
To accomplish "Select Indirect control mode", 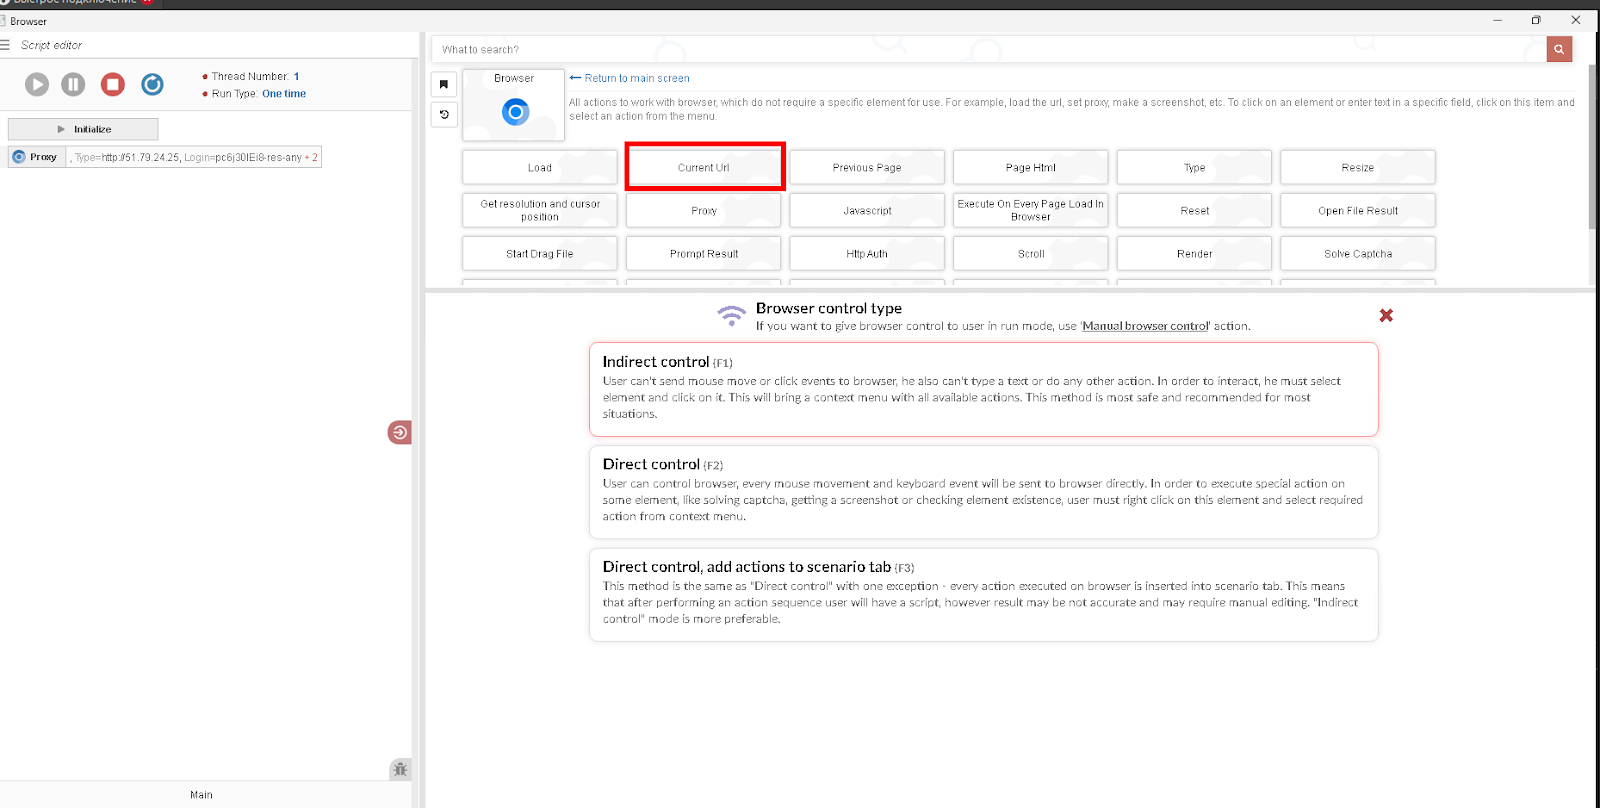I will pos(983,389).
